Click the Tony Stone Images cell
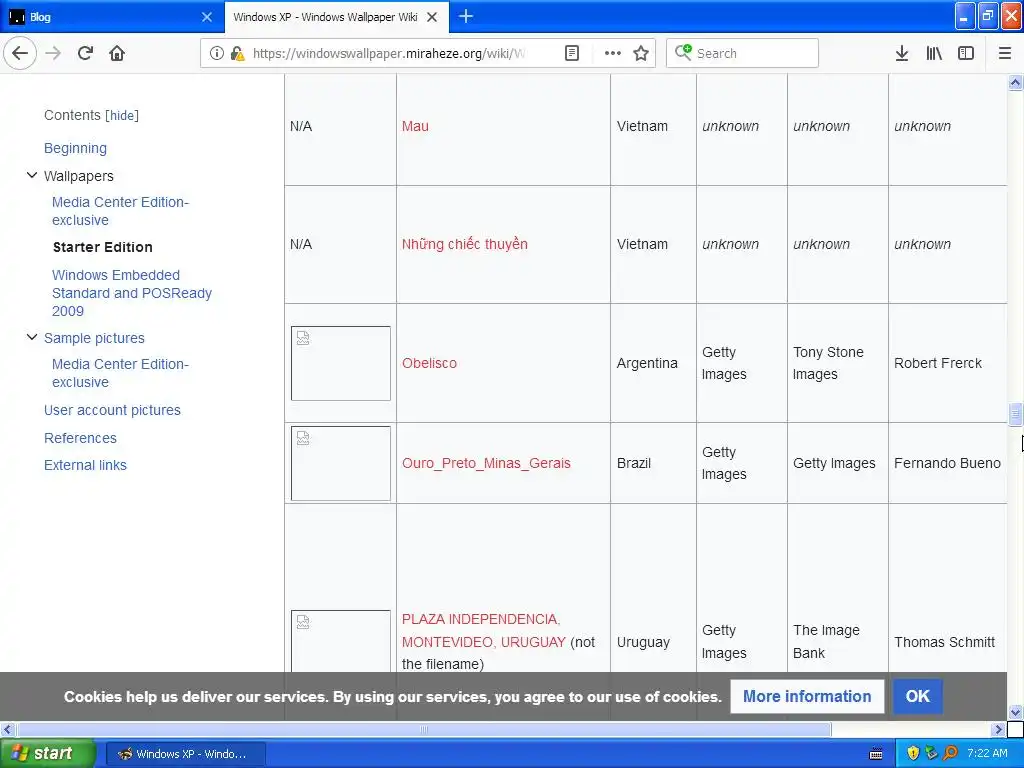 click(x=838, y=363)
